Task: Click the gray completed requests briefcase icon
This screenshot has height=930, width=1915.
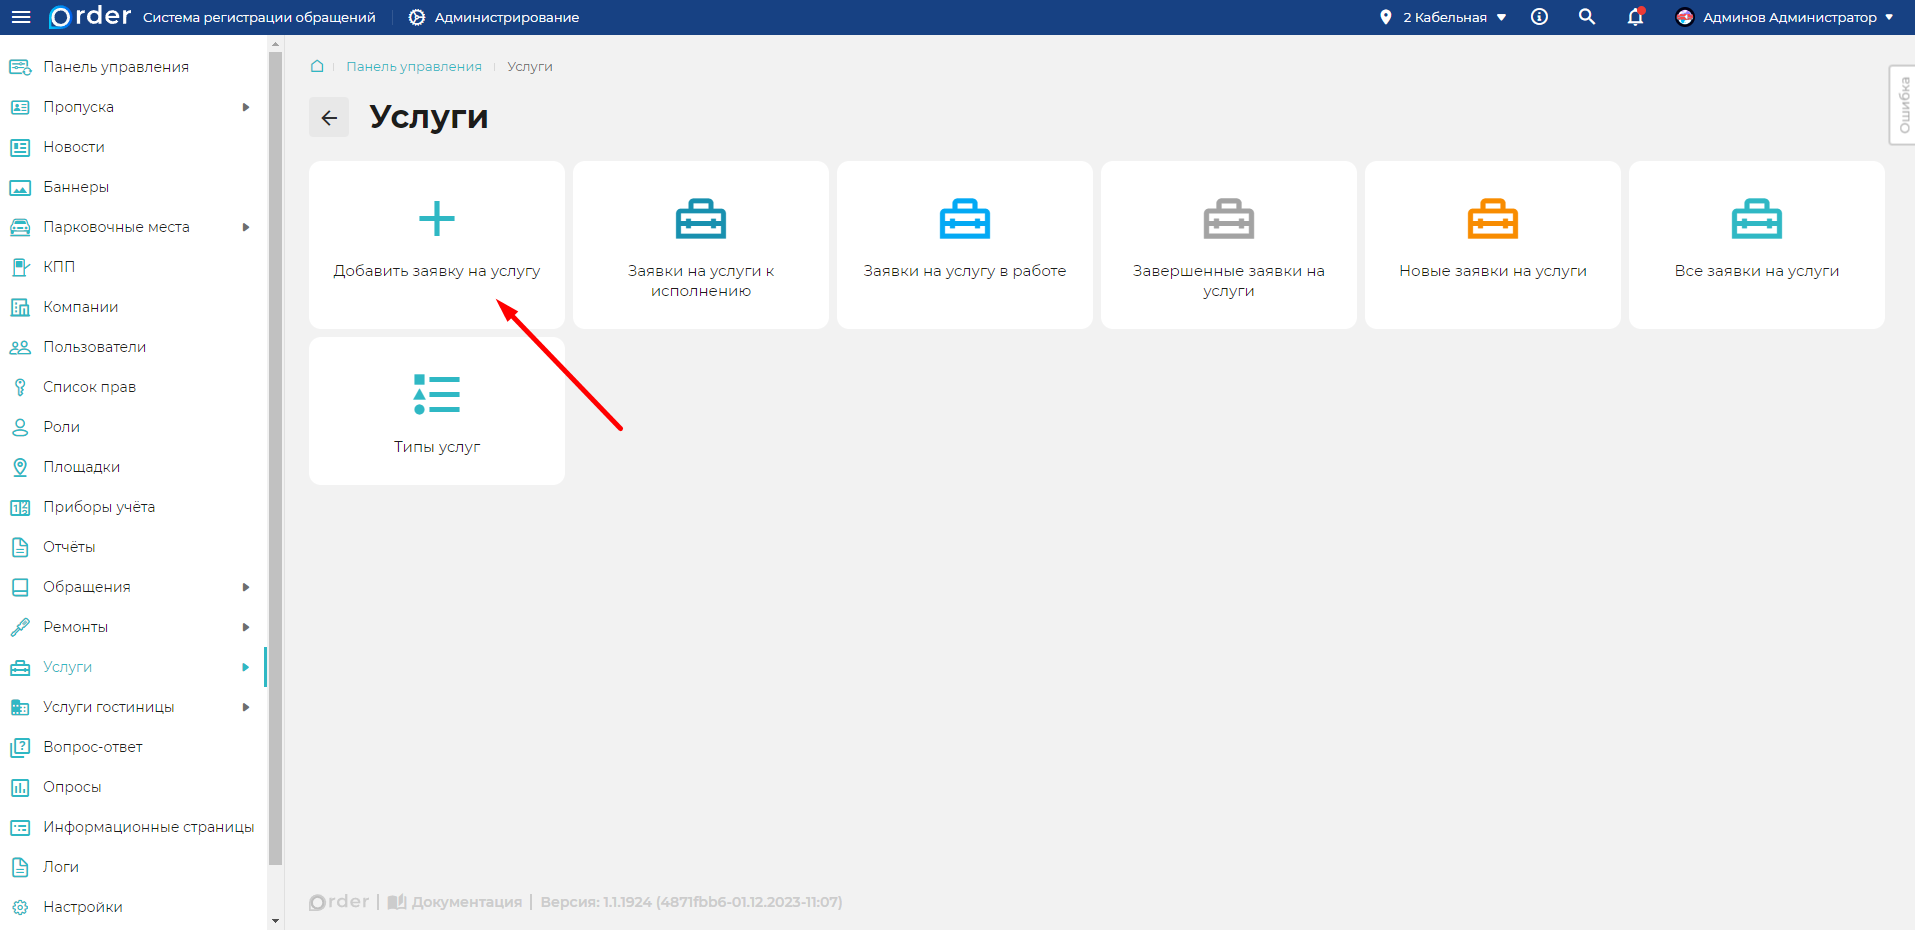Action: (x=1228, y=219)
